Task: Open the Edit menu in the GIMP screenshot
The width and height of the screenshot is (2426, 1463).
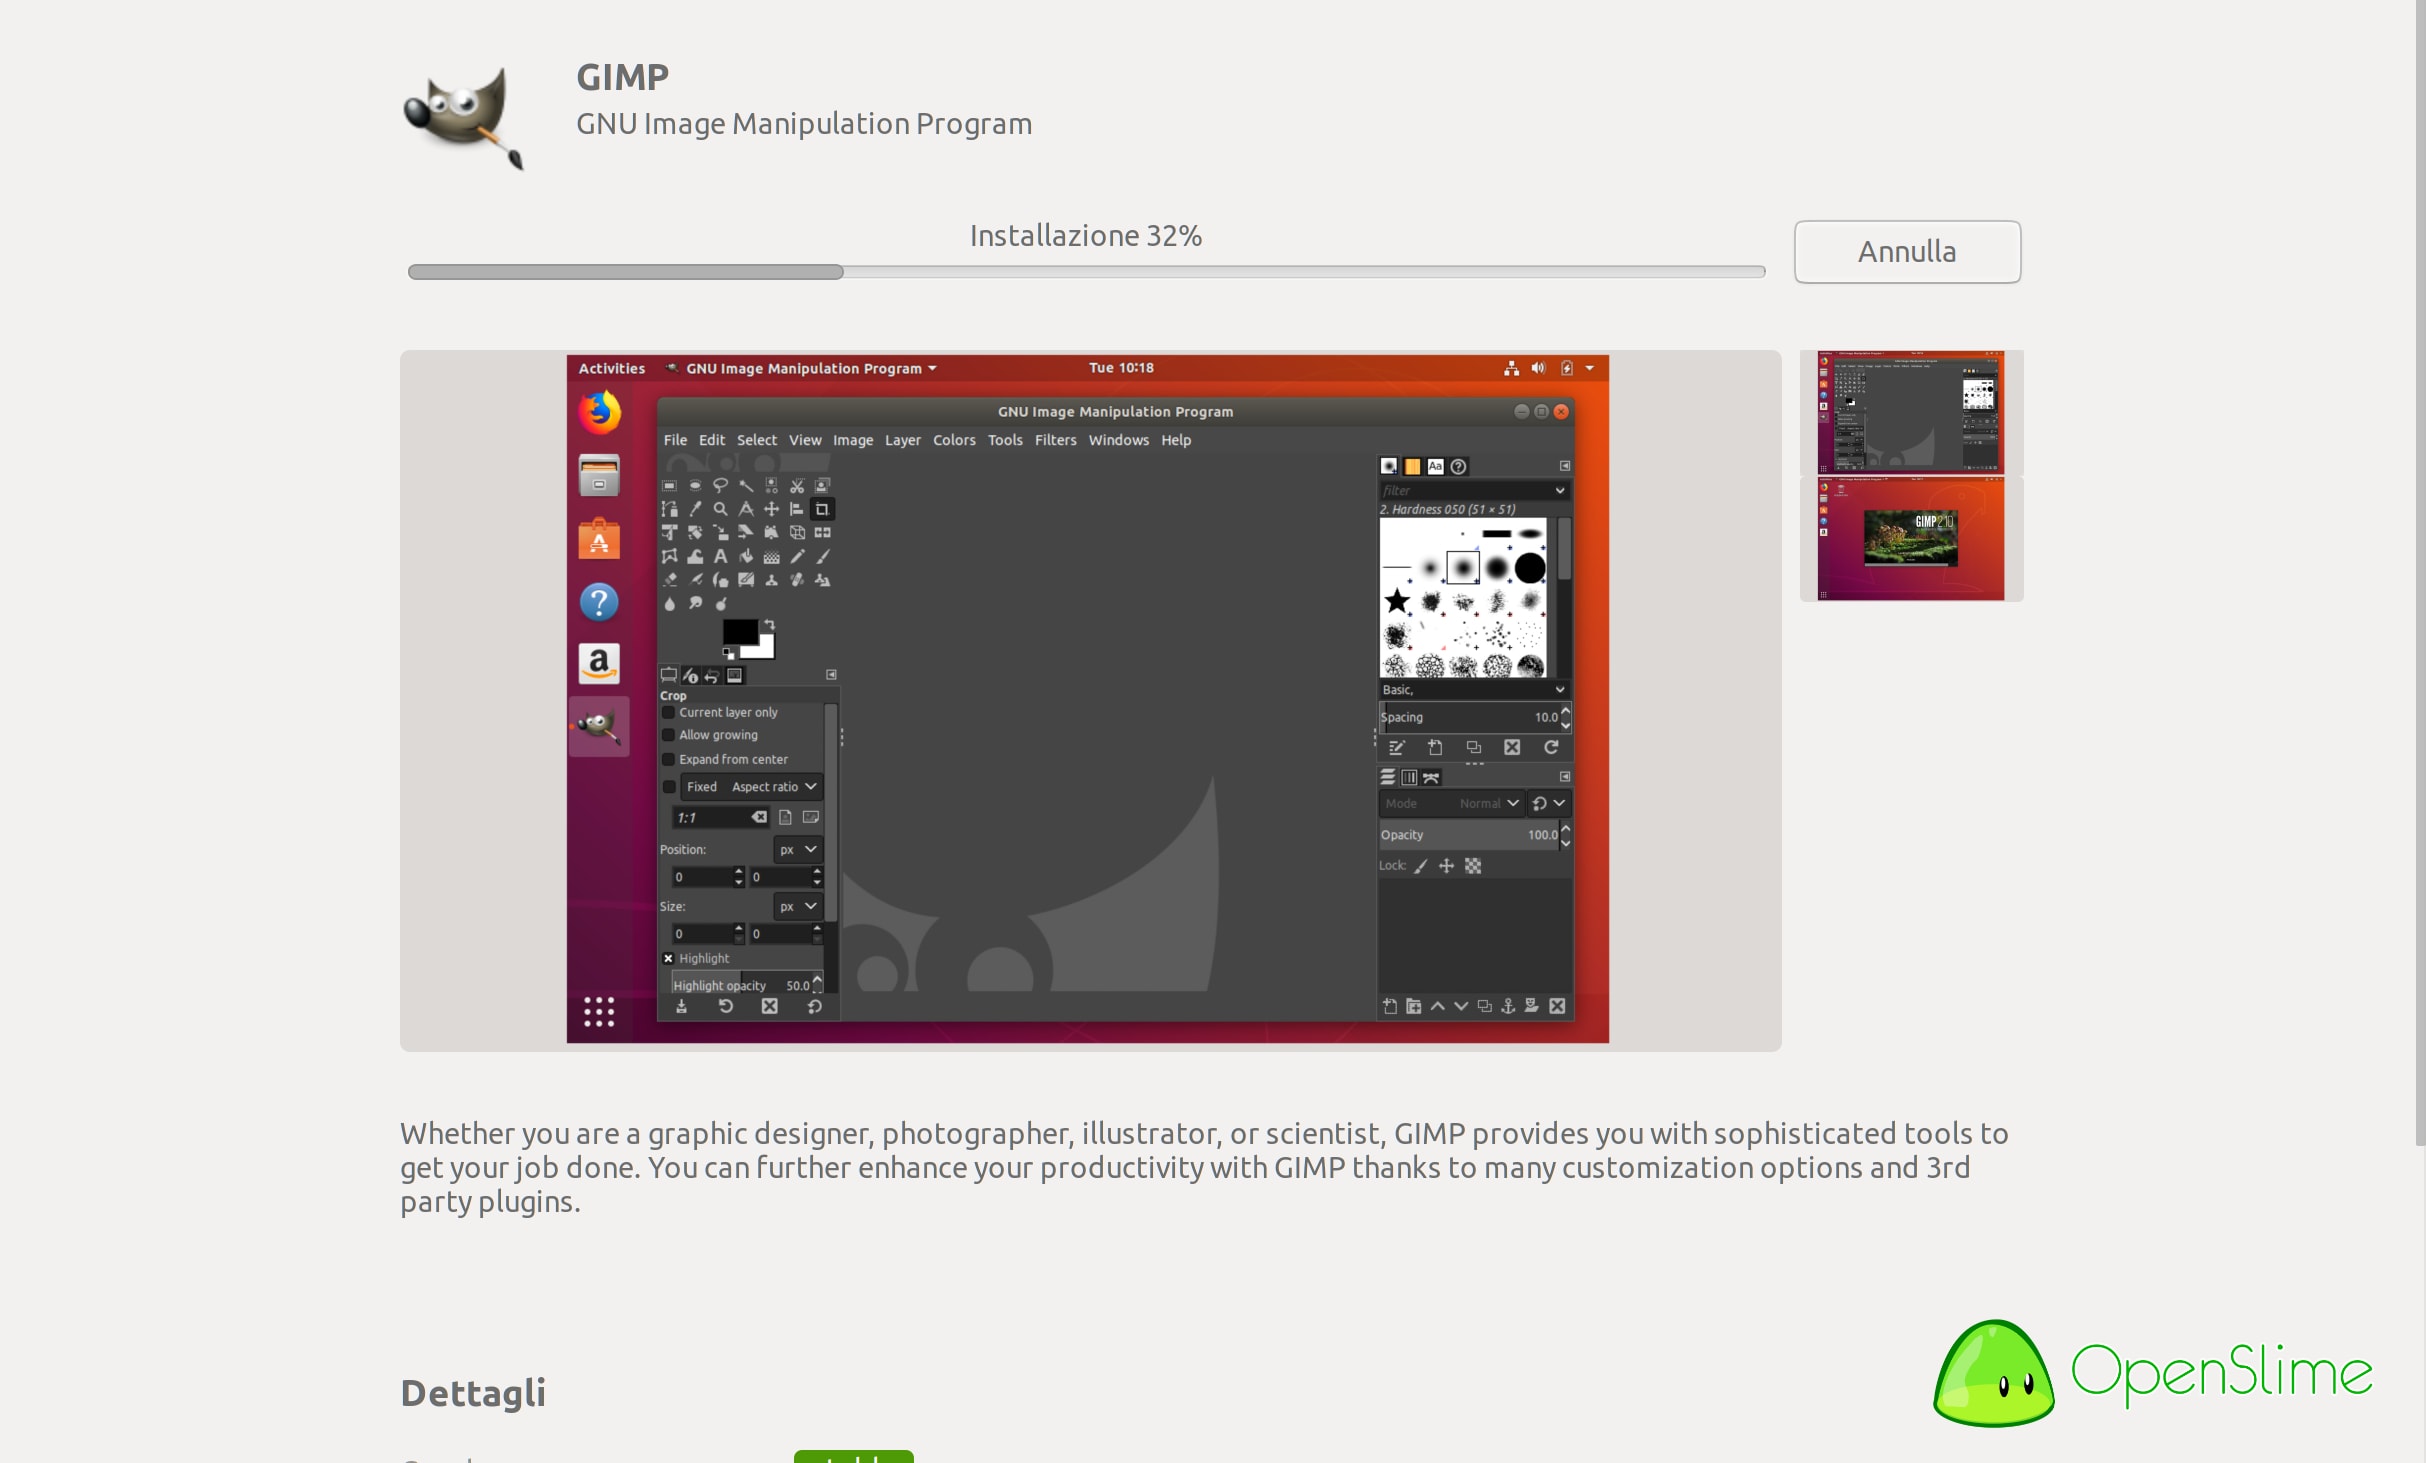Action: 712,440
